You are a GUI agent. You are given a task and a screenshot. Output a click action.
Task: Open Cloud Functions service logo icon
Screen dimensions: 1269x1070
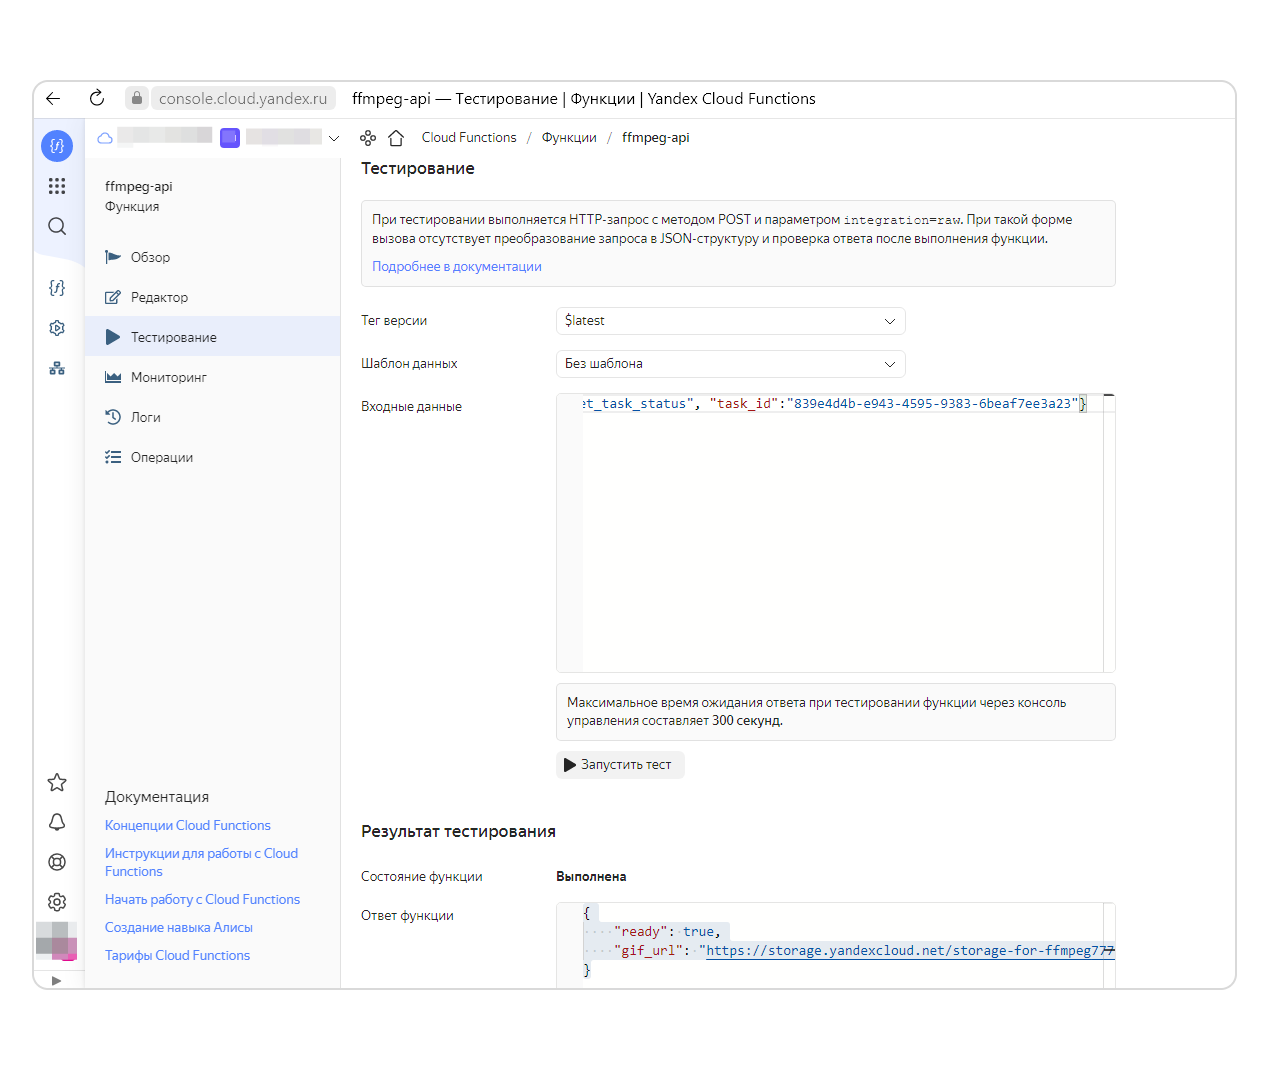click(57, 146)
